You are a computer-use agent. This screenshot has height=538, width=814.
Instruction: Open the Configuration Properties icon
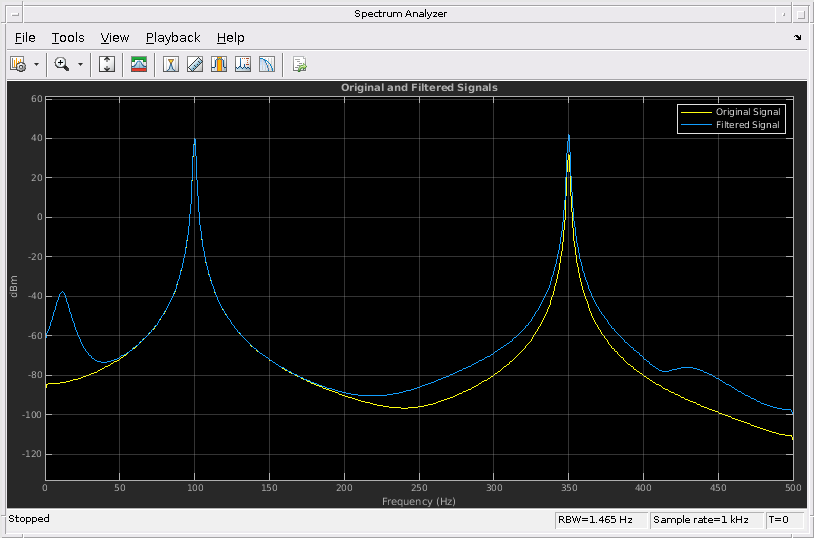pyautogui.click(x=18, y=64)
